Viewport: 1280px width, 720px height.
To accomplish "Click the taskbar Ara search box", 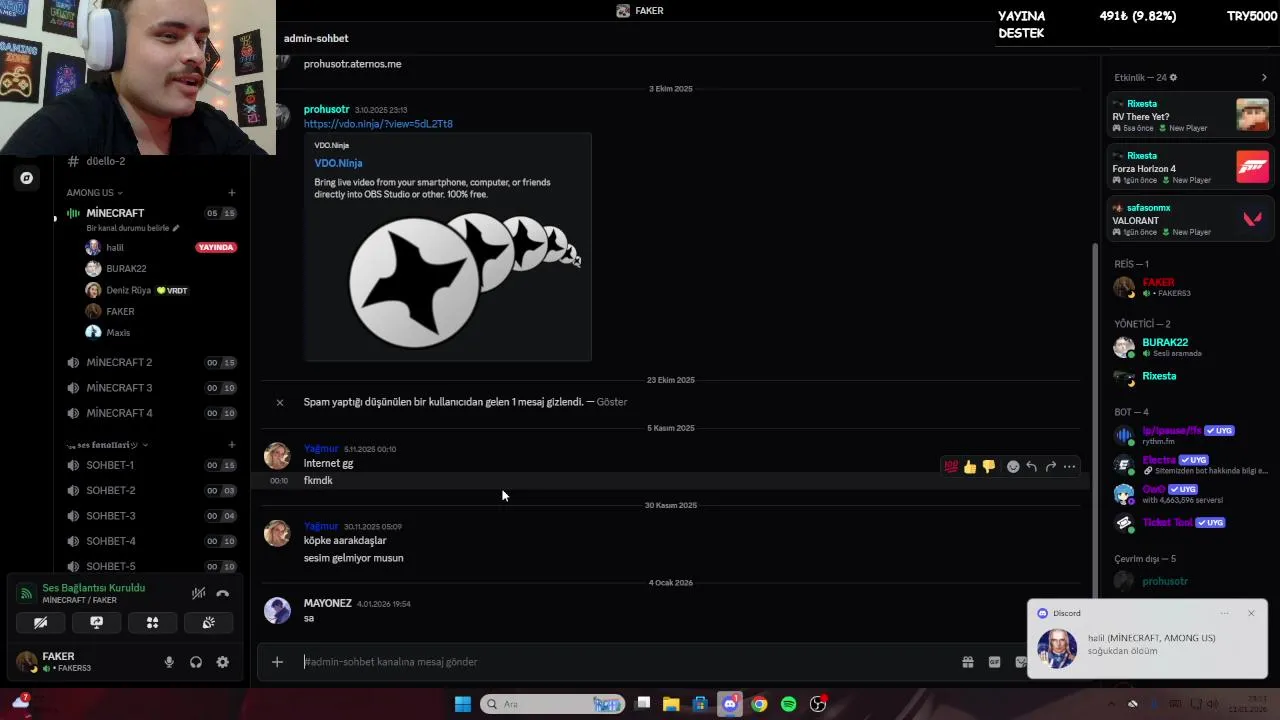I will point(552,704).
